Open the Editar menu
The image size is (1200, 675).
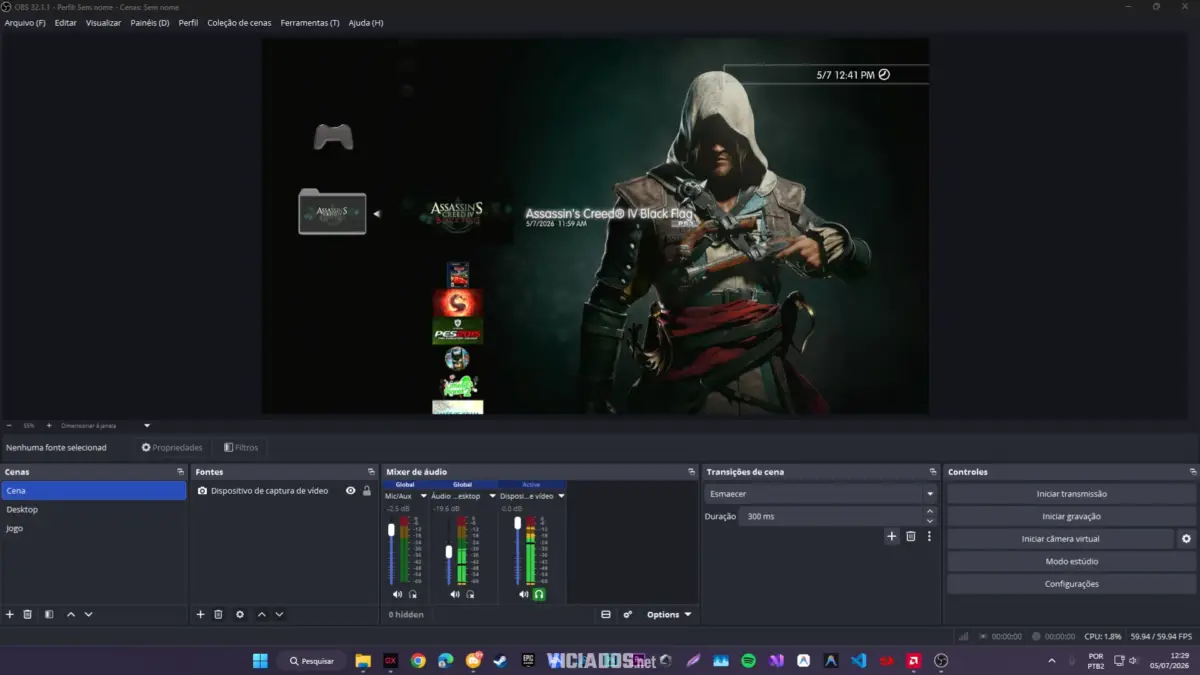66,22
